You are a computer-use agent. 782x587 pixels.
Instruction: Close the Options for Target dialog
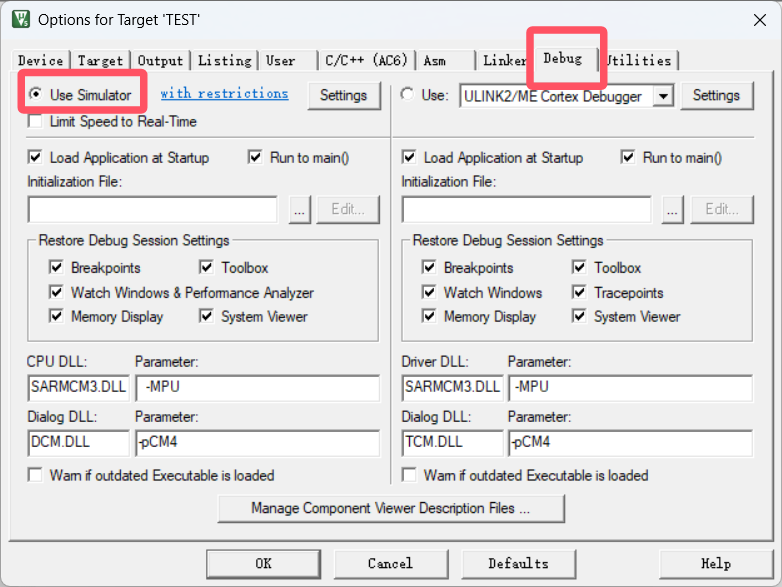pos(760,20)
